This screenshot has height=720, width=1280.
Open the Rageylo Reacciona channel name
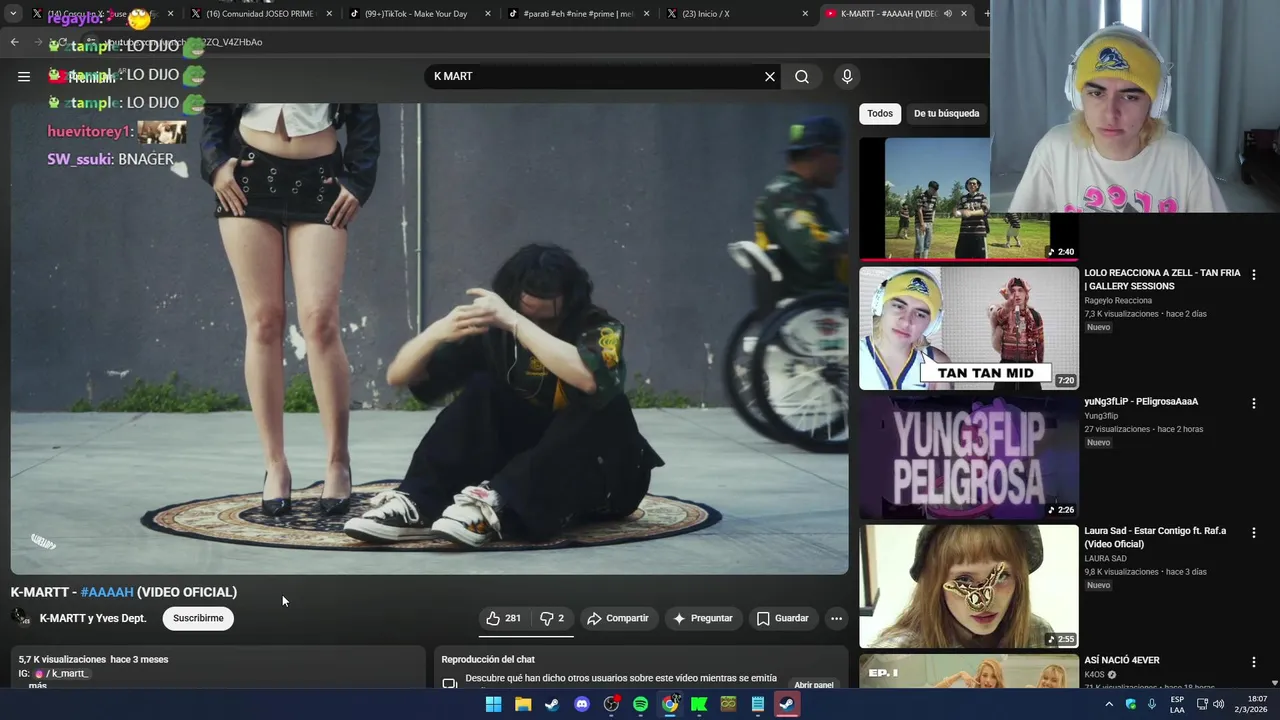[x=1118, y=300]
